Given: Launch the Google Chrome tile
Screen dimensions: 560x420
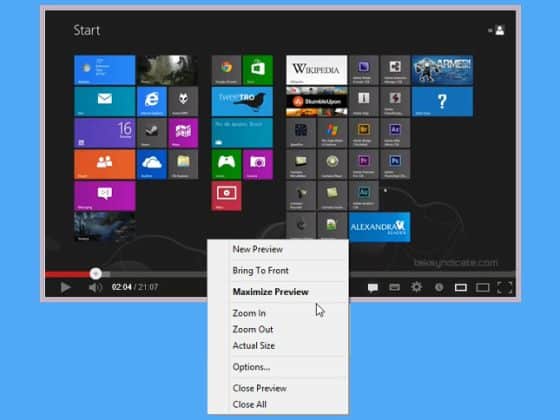Looking at the screenshot, I should tap(226, 70).
